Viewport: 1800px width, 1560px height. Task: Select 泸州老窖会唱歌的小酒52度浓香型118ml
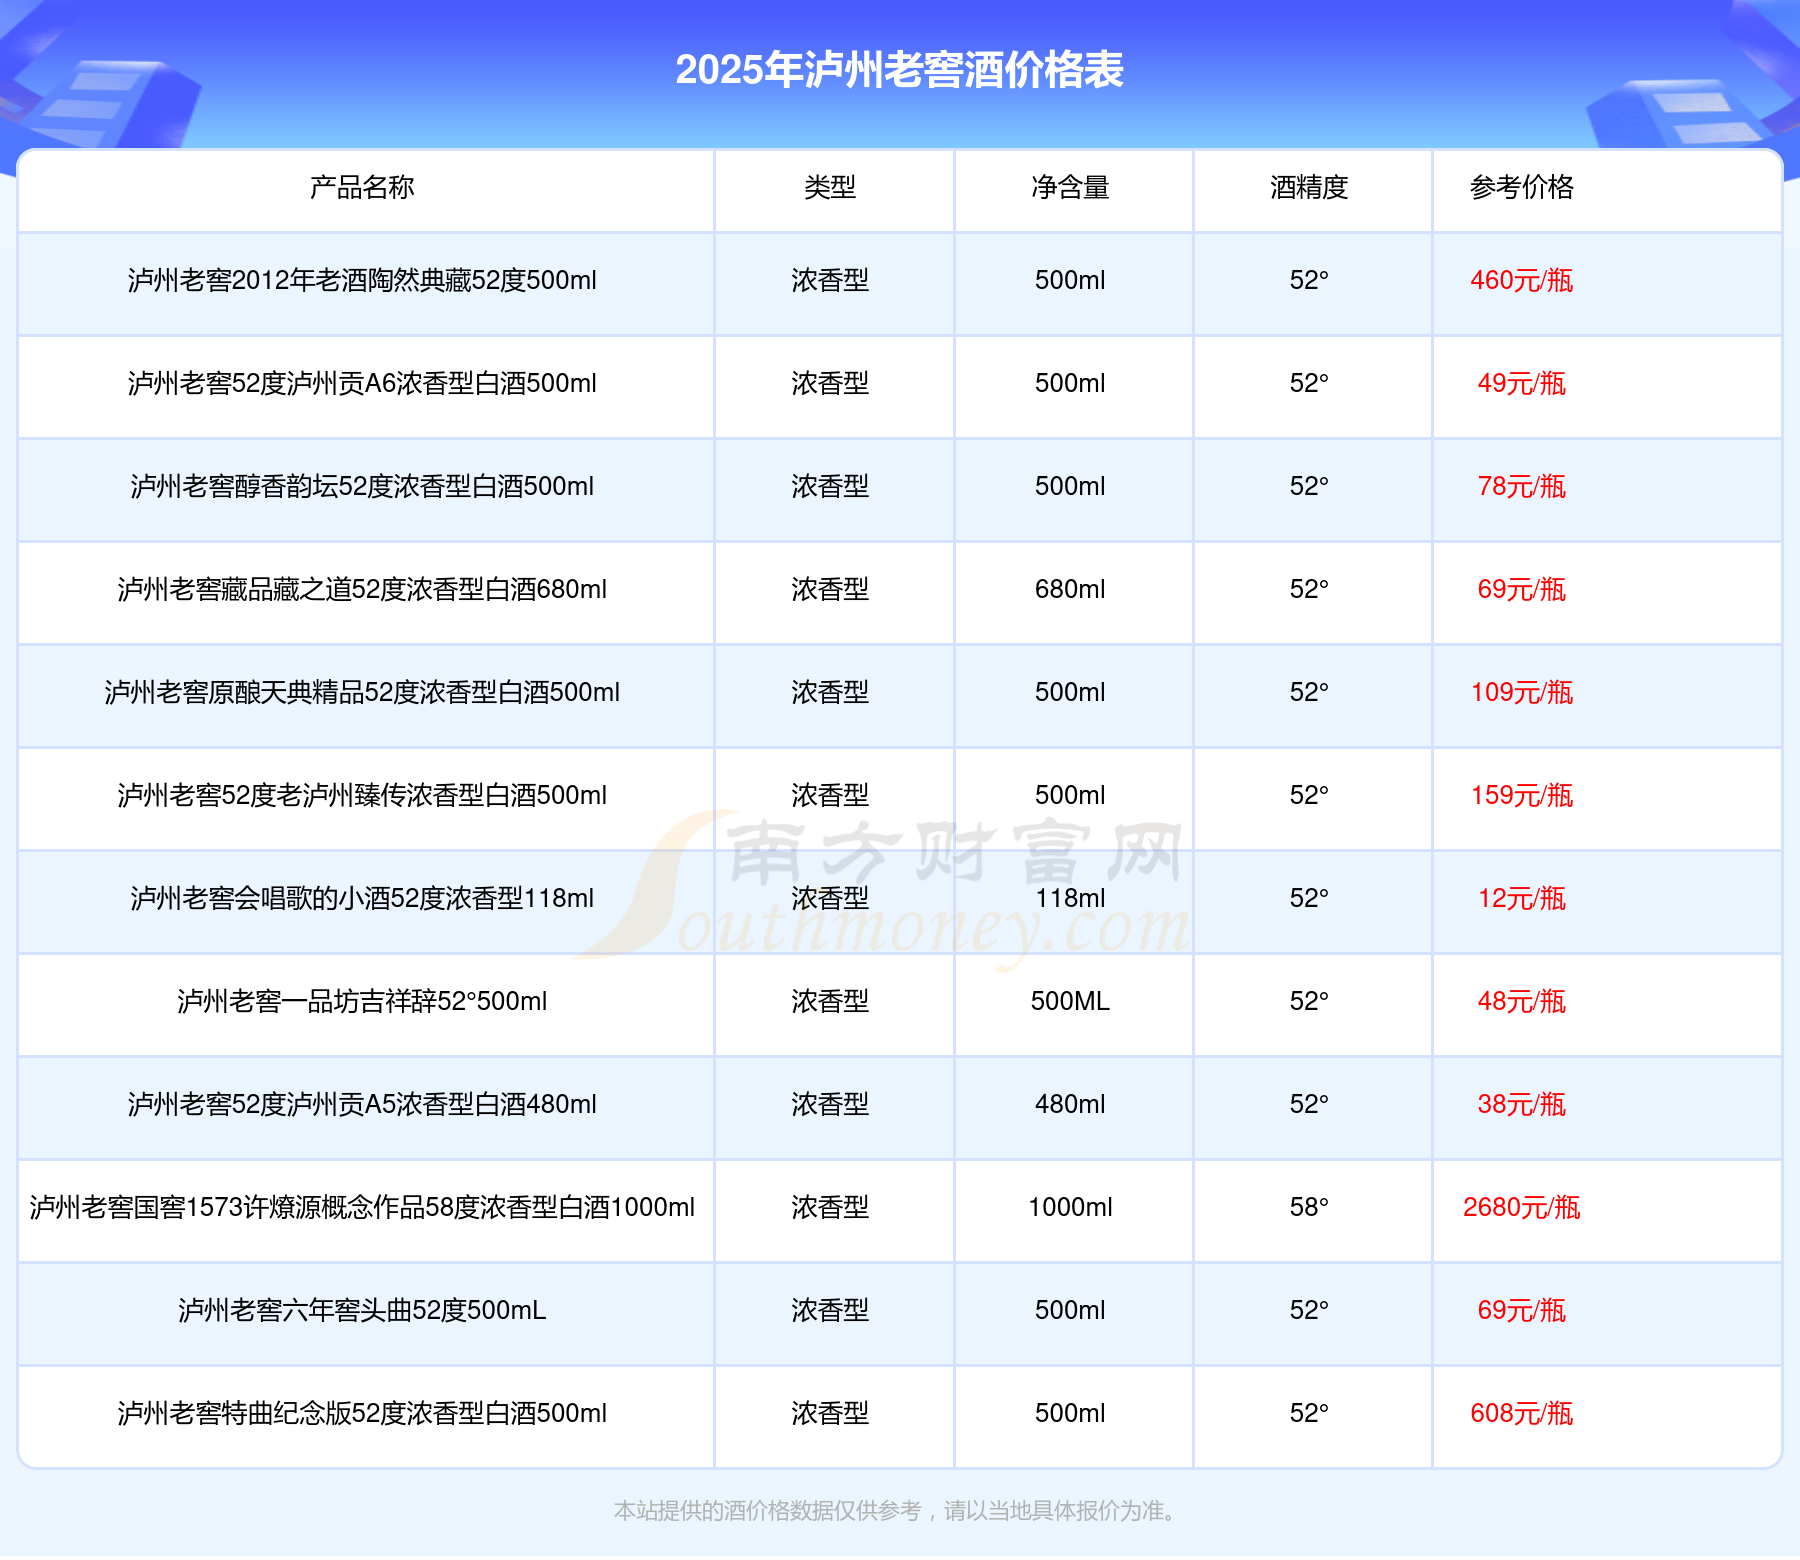pos(362,899)
